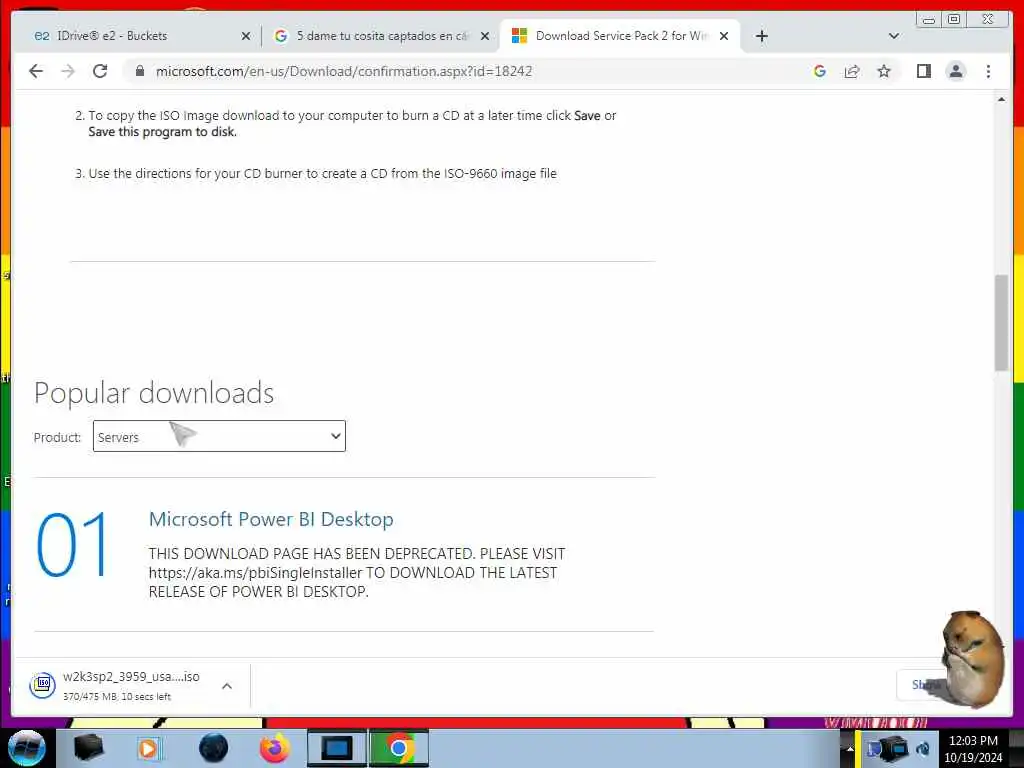This screenshot has width=1024, height=768.
Task: Reload the Microsoft download page
Action: (x=100, y=71)
